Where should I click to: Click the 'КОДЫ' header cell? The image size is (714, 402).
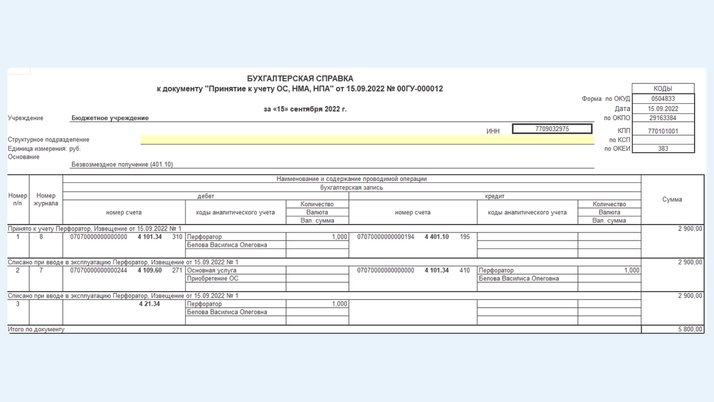coord(663,88)
